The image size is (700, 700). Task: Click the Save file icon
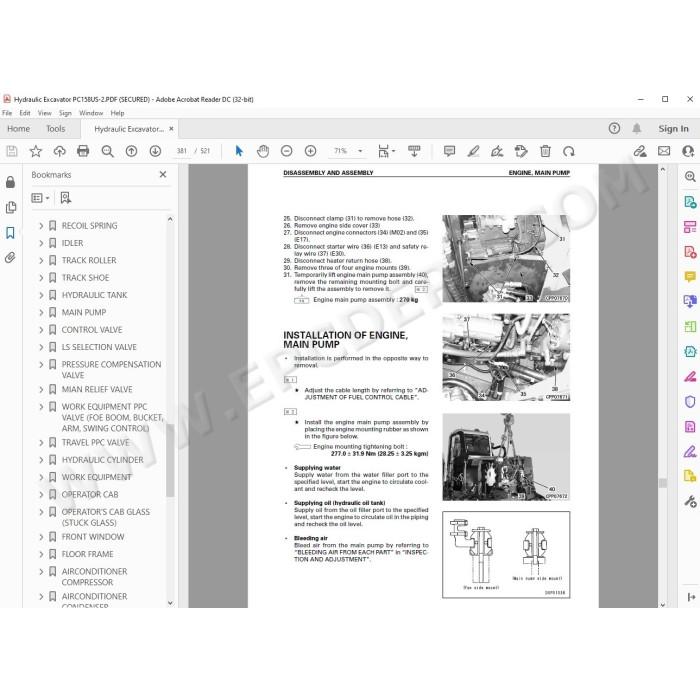point(12,151)
